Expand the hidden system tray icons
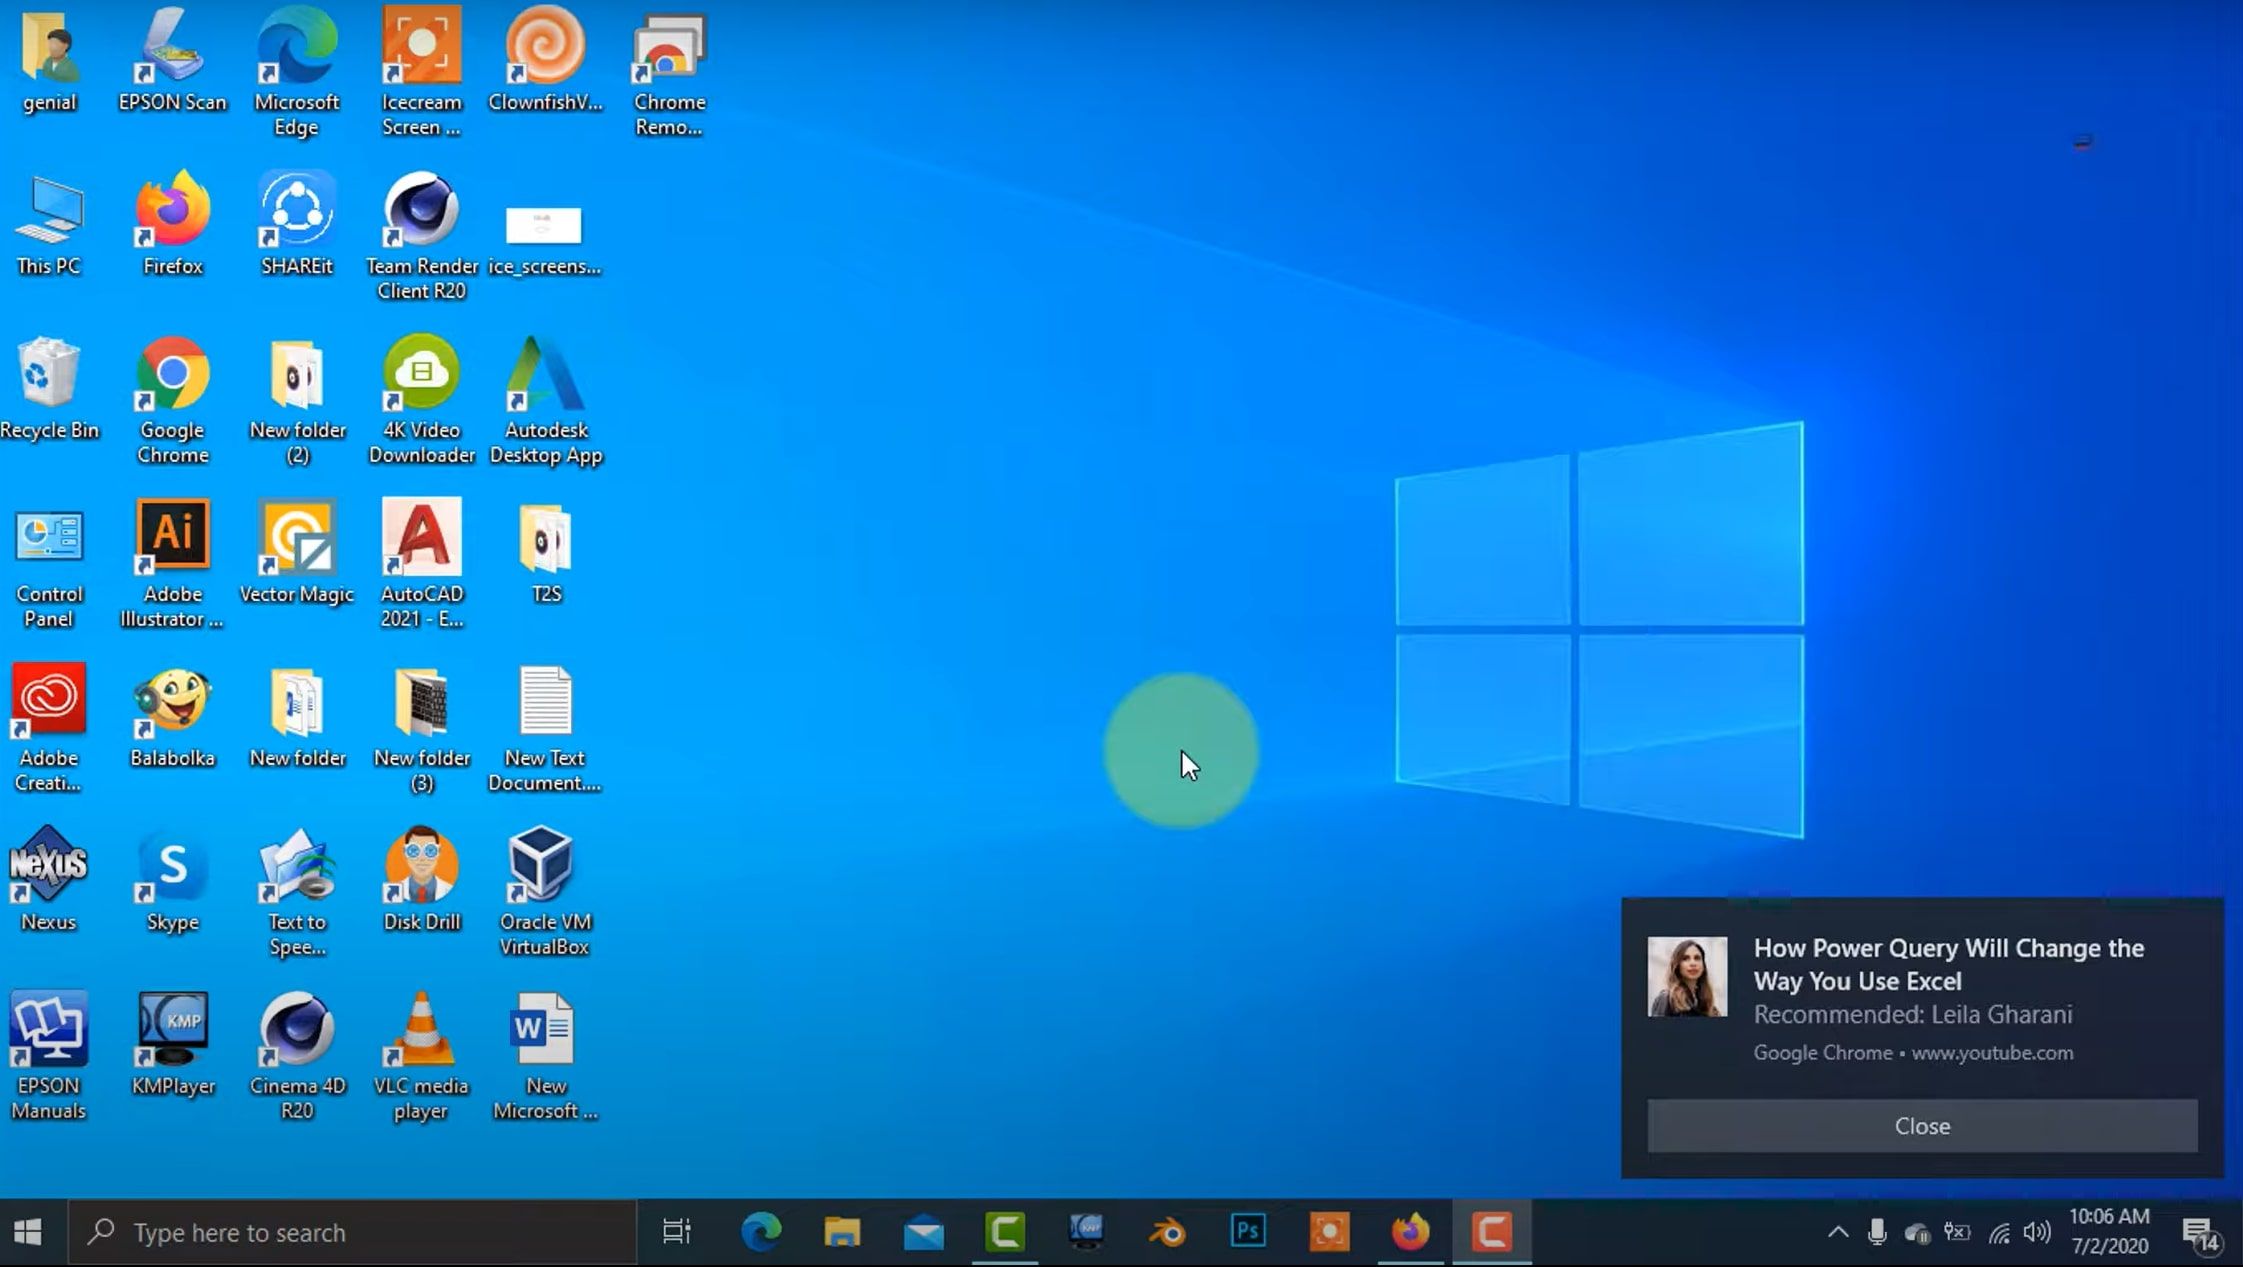 click(1838, 1232)
